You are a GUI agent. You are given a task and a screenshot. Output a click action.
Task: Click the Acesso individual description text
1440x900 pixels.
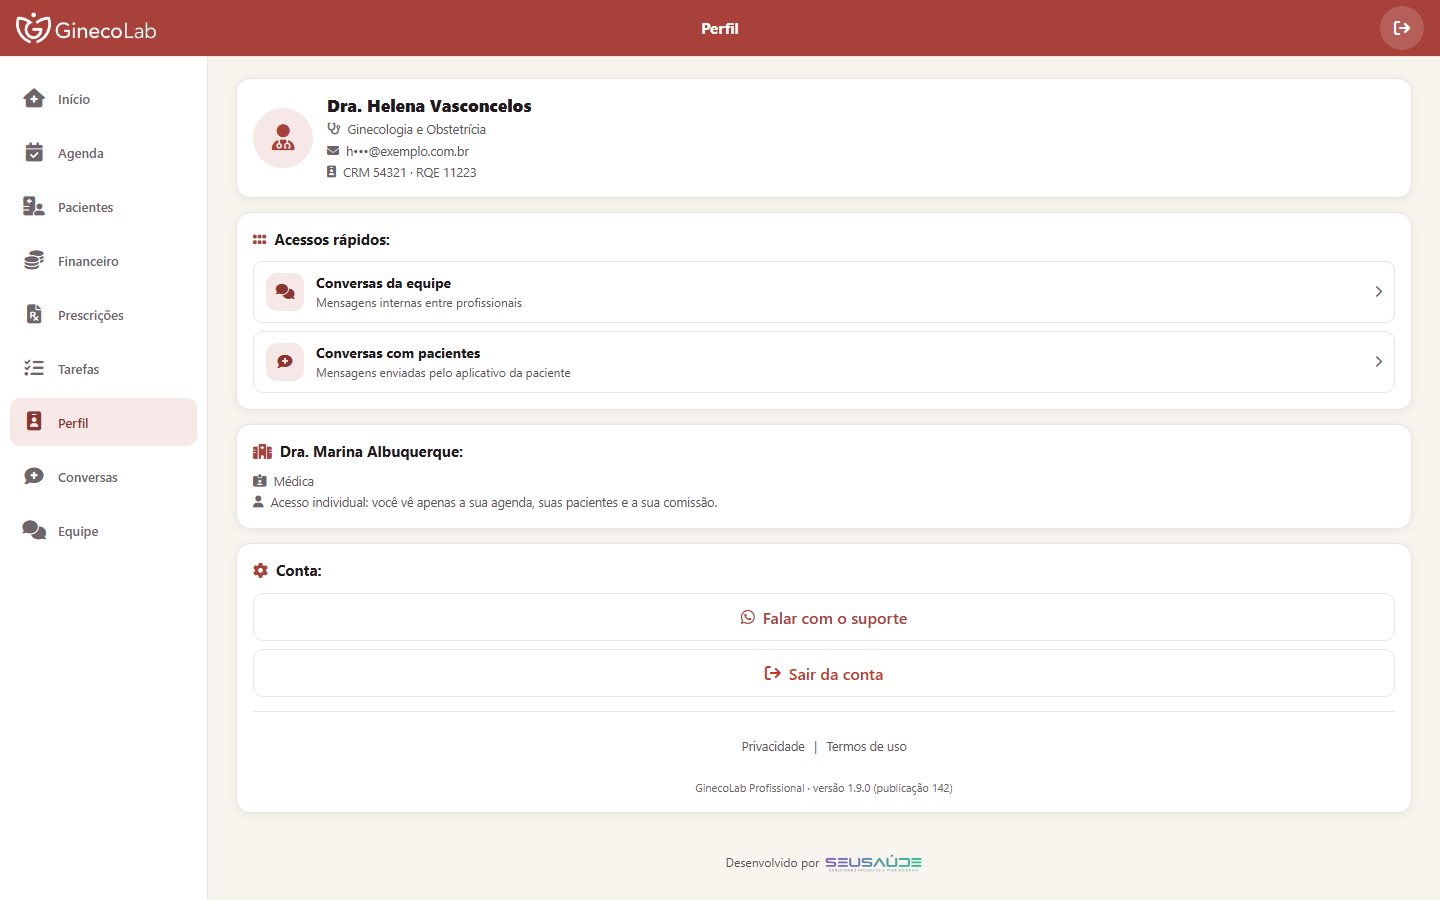[494, 503]
